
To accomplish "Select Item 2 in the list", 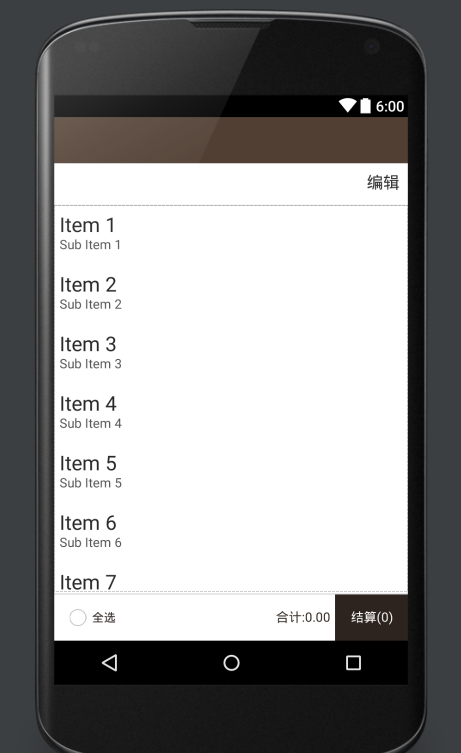I will pos(231,295).
